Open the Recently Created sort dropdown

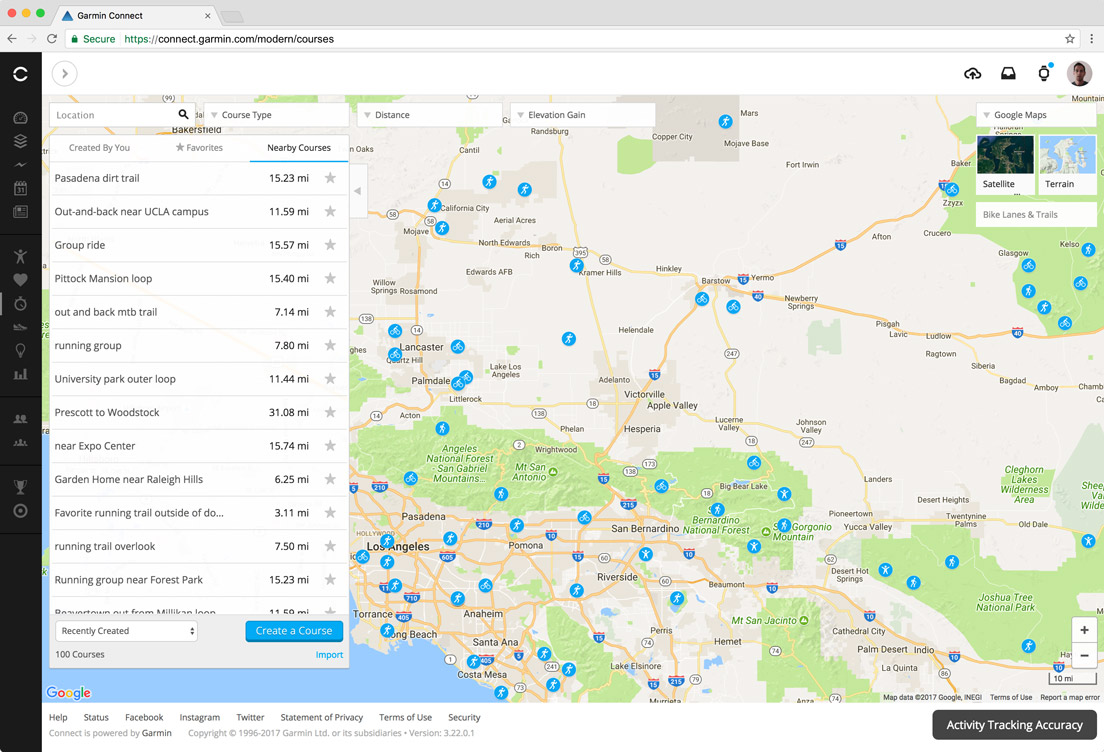(127, 631)
